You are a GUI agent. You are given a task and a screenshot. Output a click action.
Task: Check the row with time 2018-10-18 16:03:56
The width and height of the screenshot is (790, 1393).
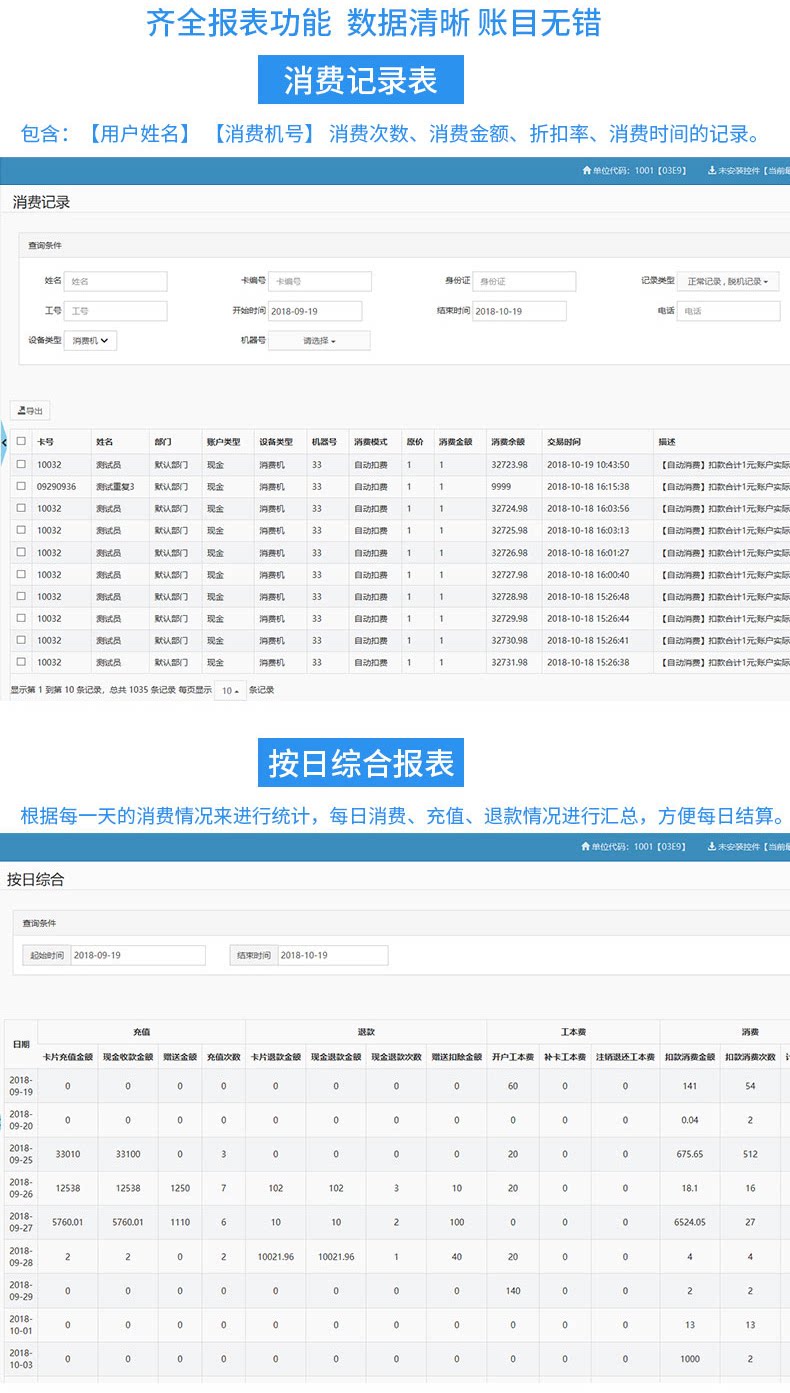pos(21,508)
